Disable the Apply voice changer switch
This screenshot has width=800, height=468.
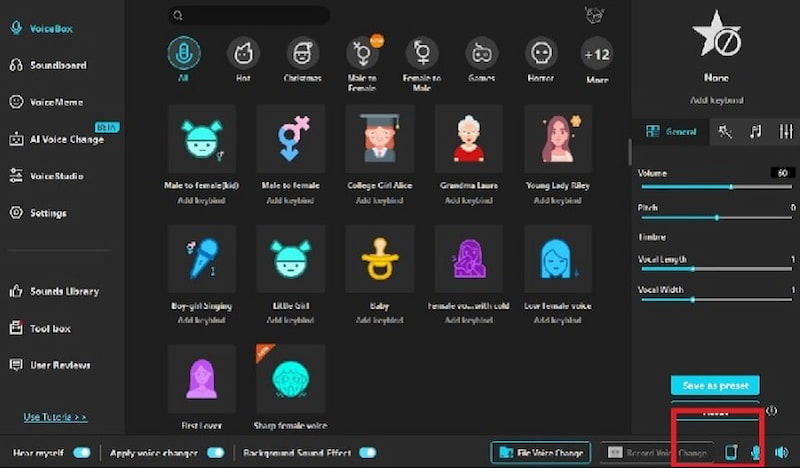point(215,453)
